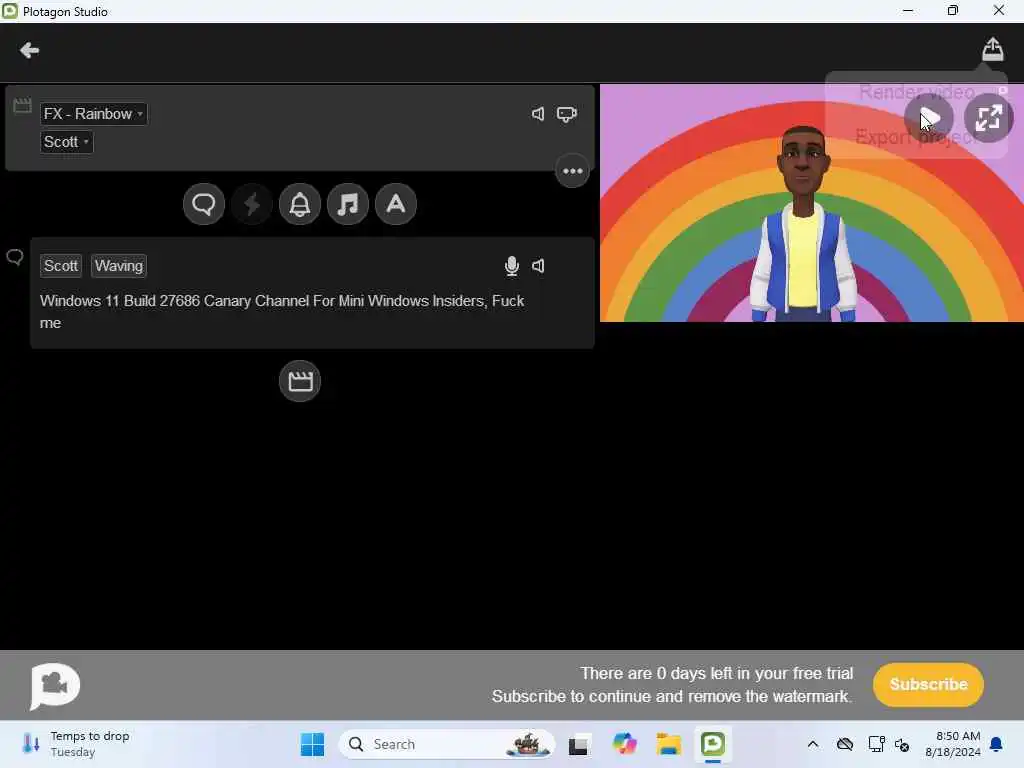This screenshot has width=1024, height=768.
Task: Click the speech bubble icon left of the dialogue
Action: 15,257
